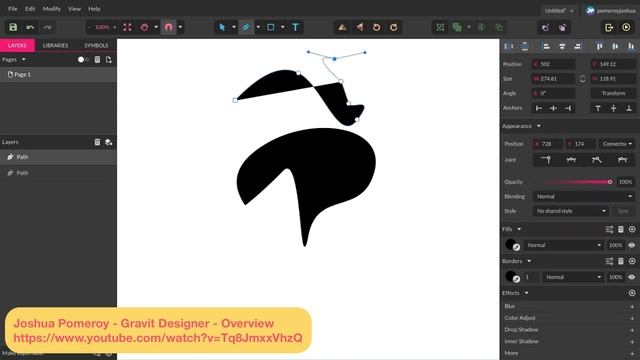Click the Redo arrow icon
Image resolution: width=640 pixels, height=360 pixels.
(x=48, y=27)
